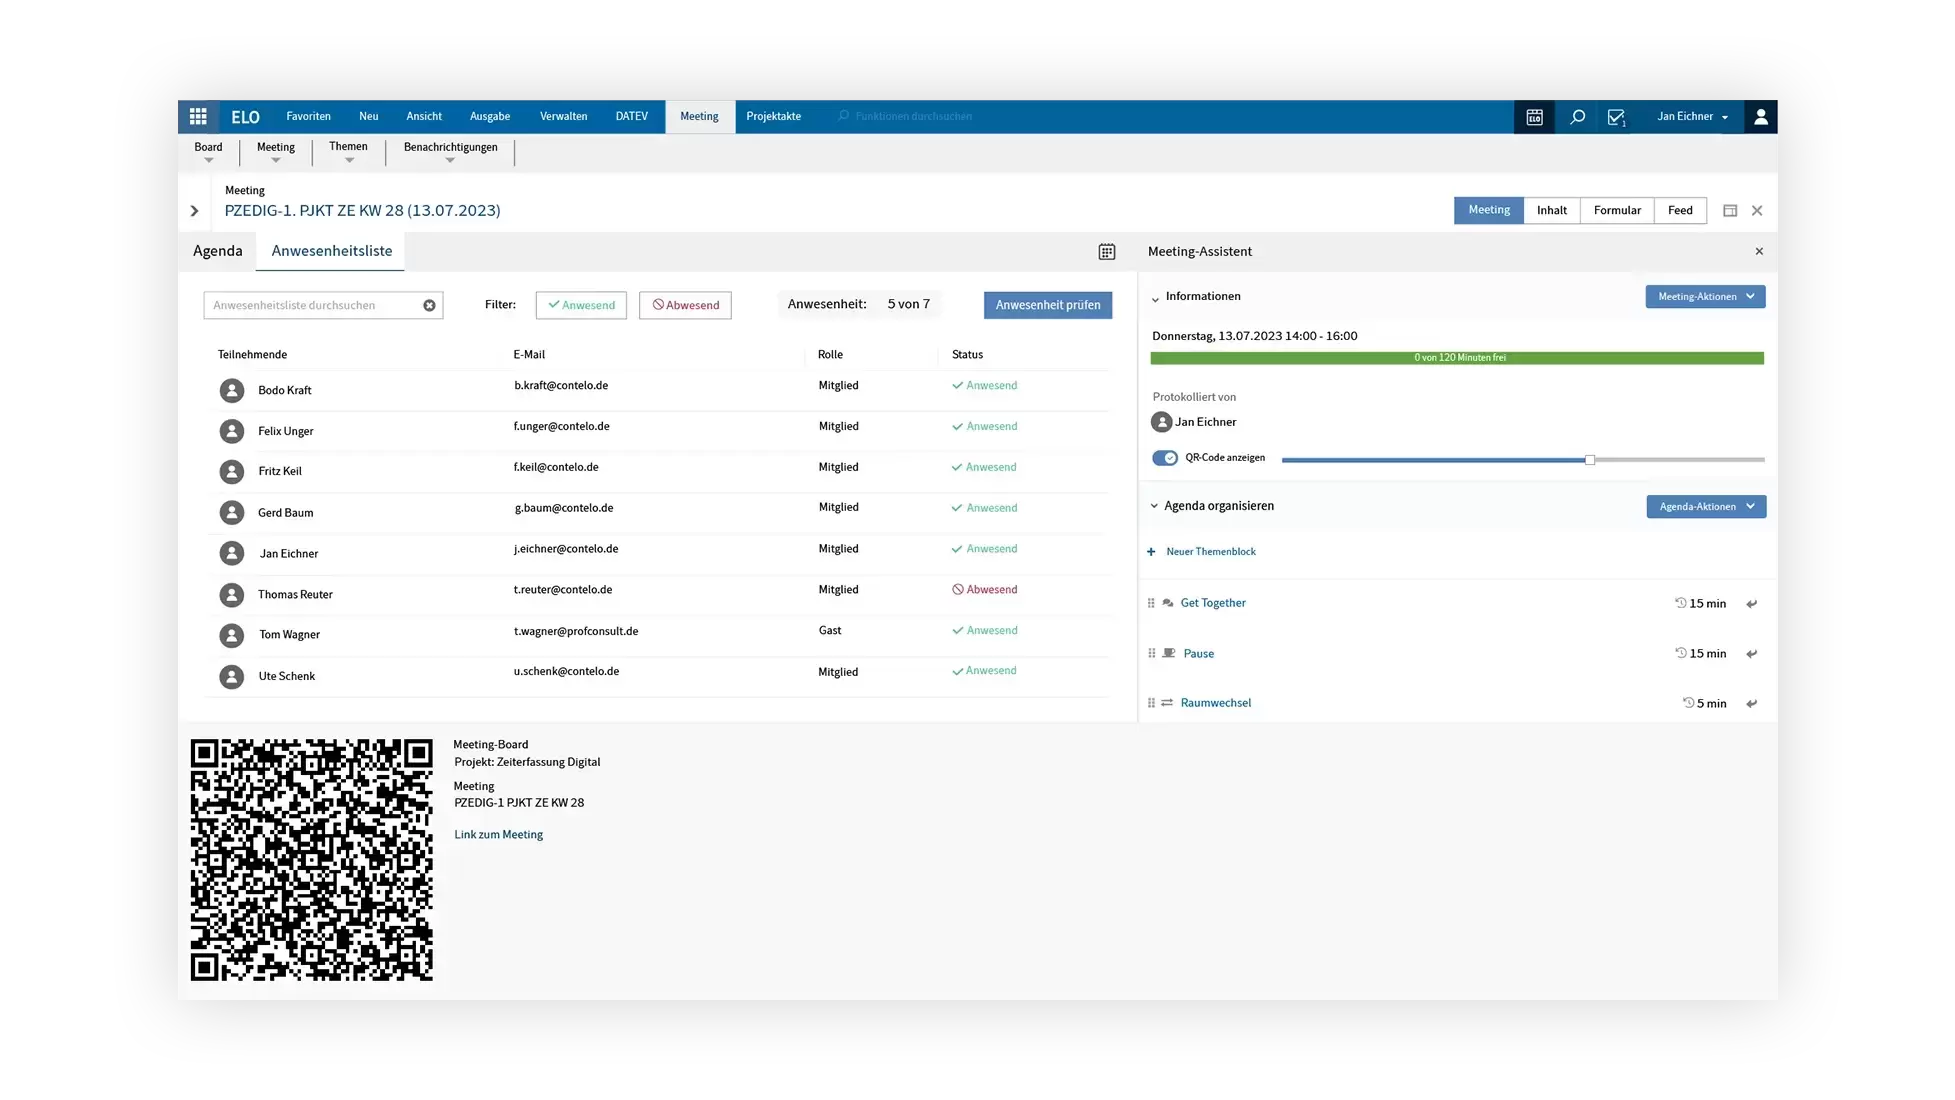Click the calendar icon in top bar

[1534, 117]
